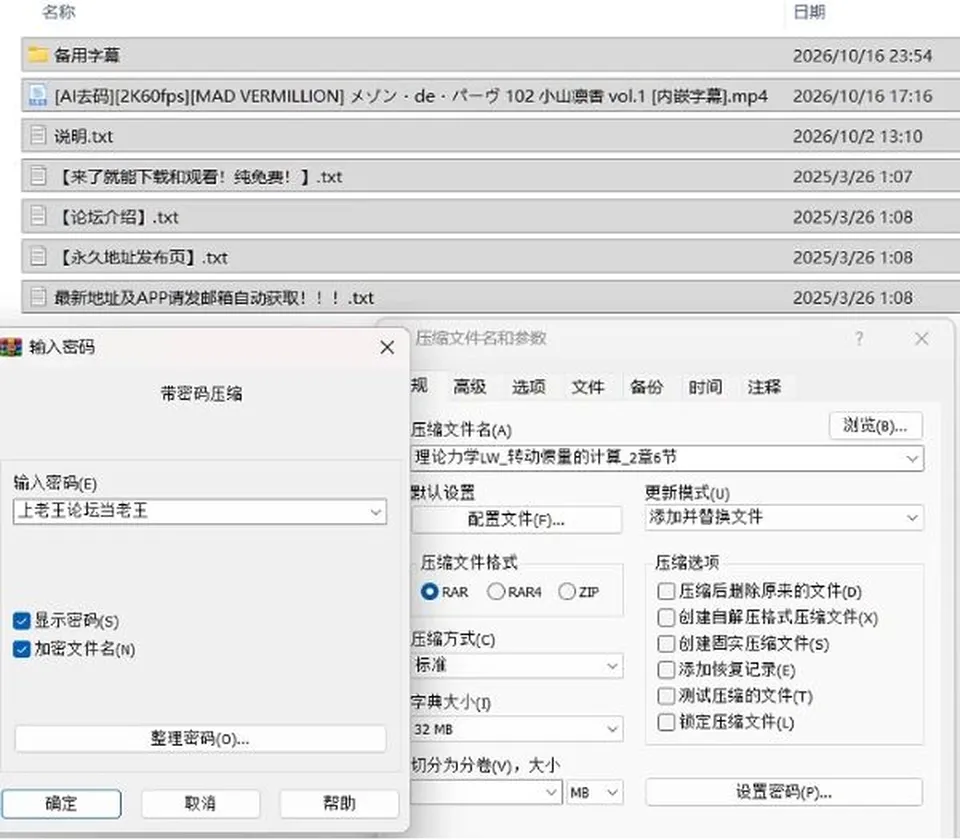Enable 创建自解压格式压缩文件 checkbox
960x840 pixels.
point(666,617)
